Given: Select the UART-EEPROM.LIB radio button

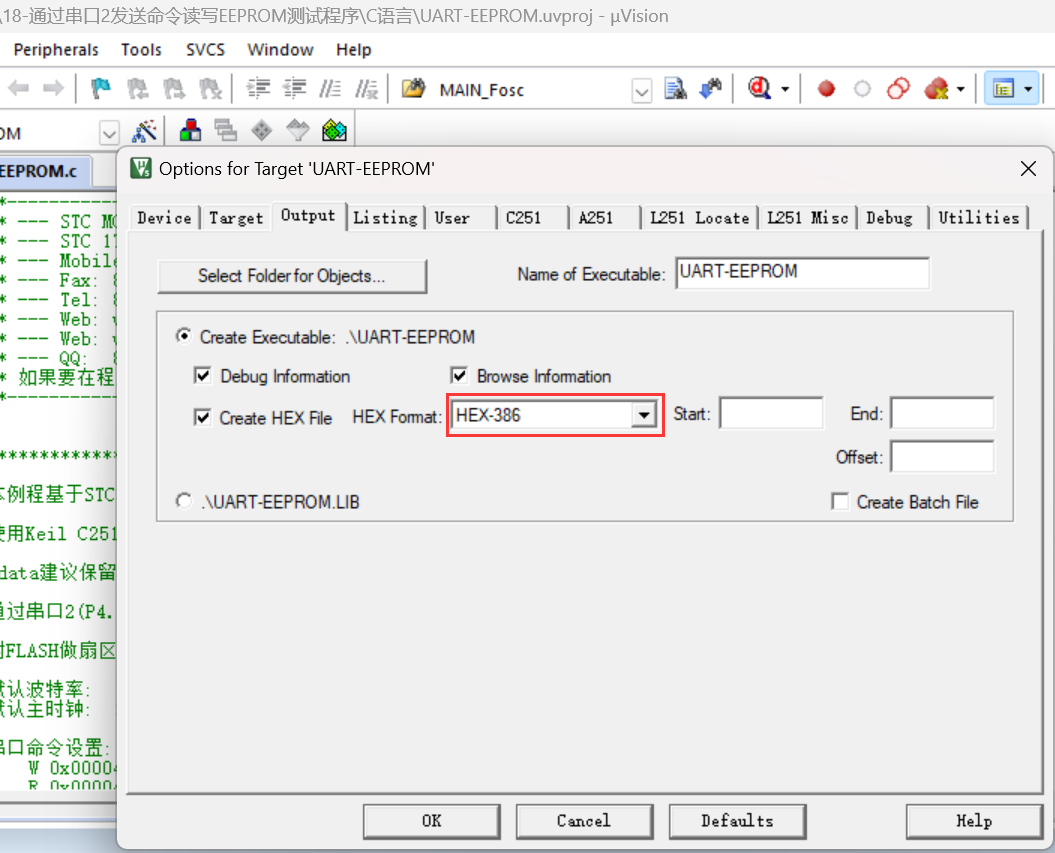Looking at the screenshot, I should [x=184, y=501].
